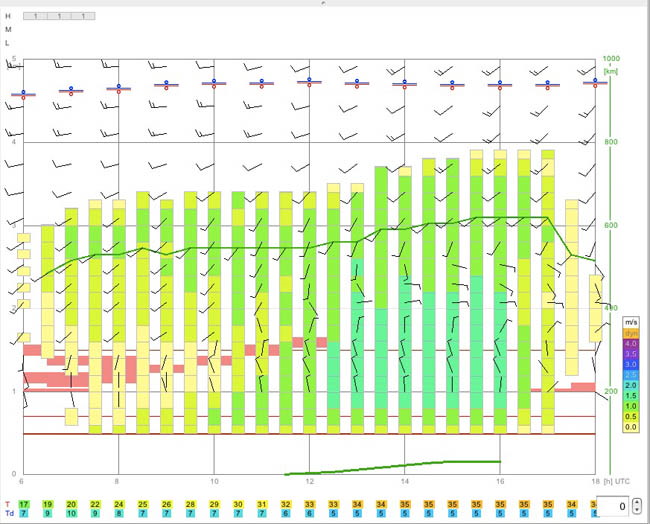Image resolution: width=650 pixels, height=524 pixels.
Task: Click the zero-degree level marker at 16 UTC
Action: pyautogui.click(x=500, y=85)
